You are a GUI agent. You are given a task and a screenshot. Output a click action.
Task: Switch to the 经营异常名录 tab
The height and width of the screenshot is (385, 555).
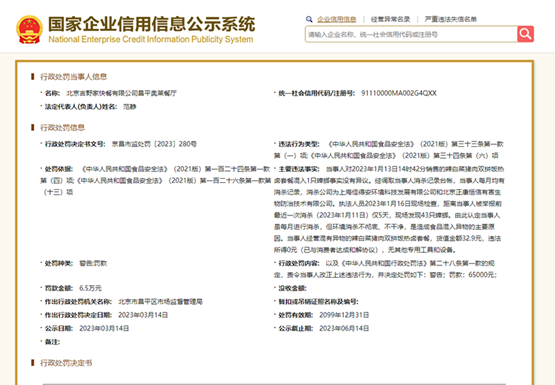pyautogui.click(x=390, y=19)
